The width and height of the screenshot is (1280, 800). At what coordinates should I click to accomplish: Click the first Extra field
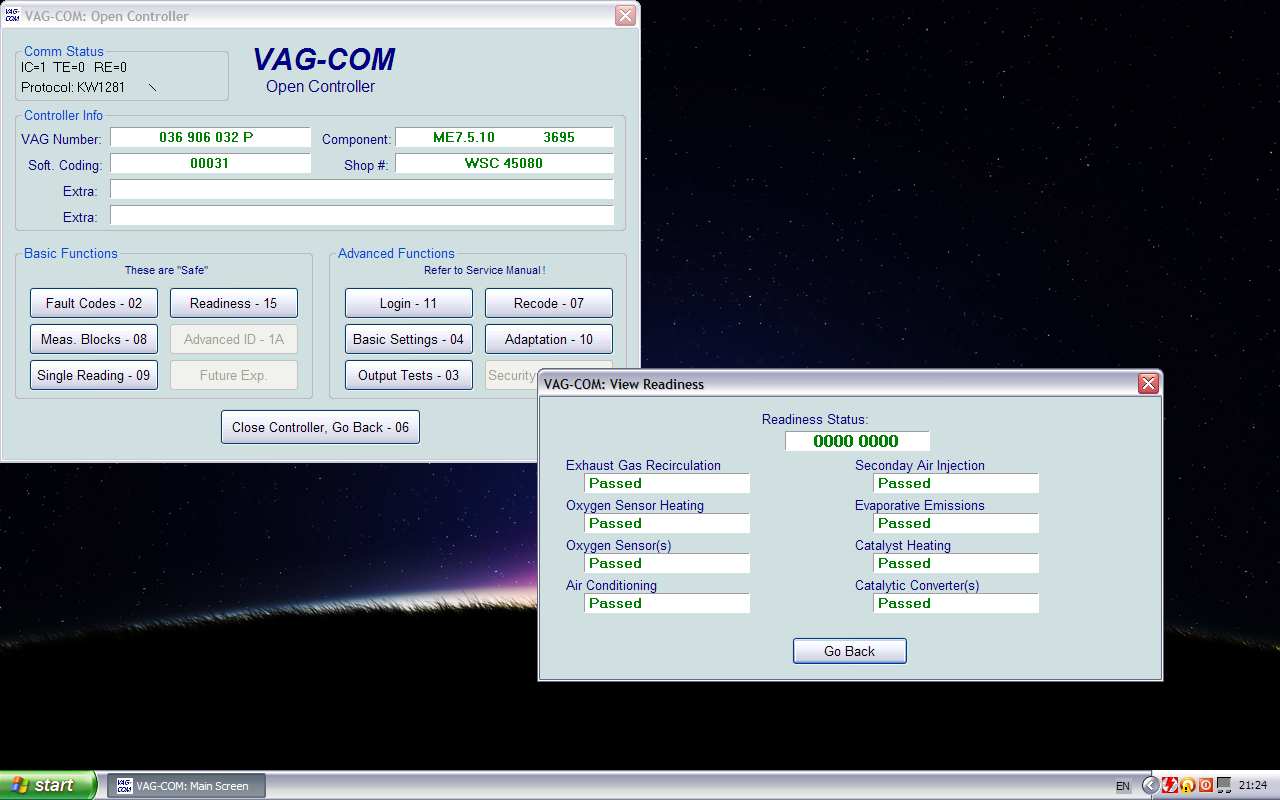[x=362, y=190]
